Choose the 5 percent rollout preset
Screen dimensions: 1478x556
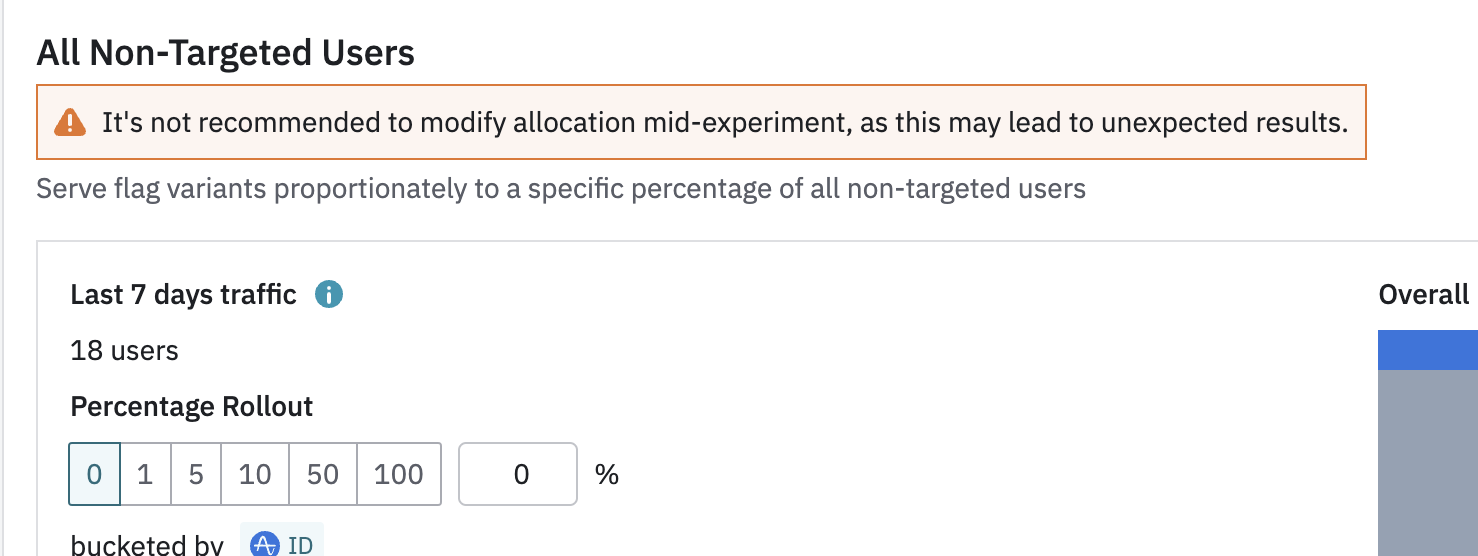(x=196, y=474)
